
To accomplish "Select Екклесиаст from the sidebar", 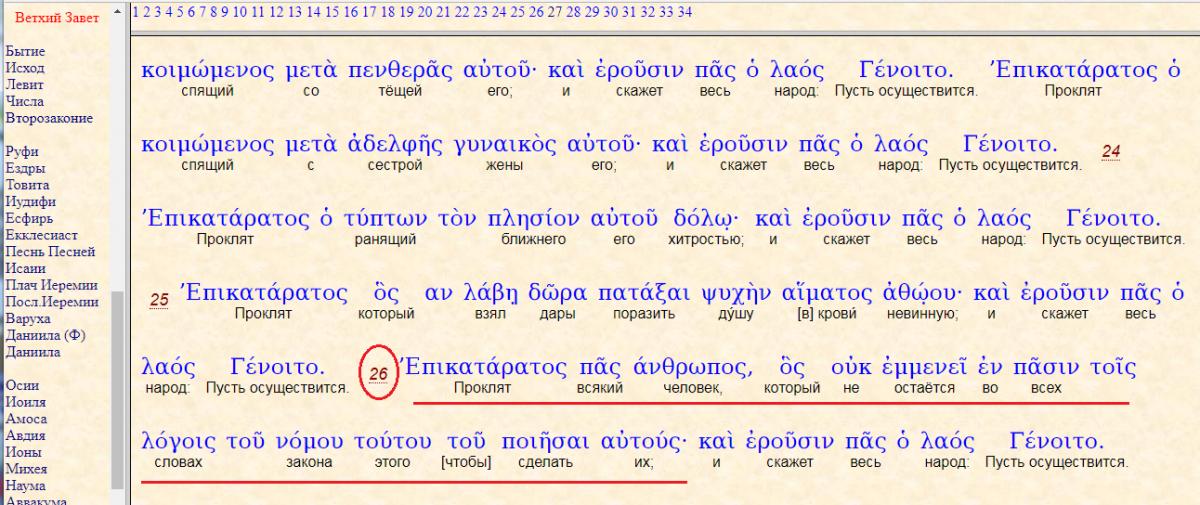I will point(43,236).
